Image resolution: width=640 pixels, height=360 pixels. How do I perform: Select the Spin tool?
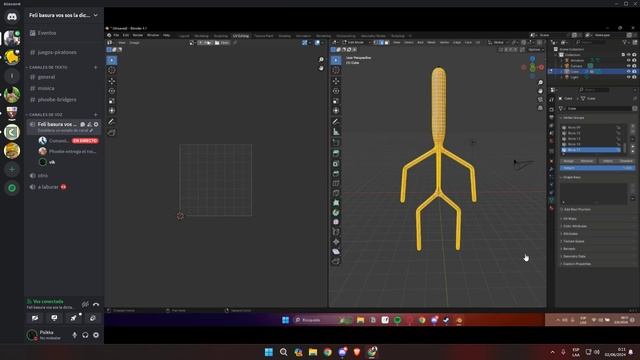336,212
